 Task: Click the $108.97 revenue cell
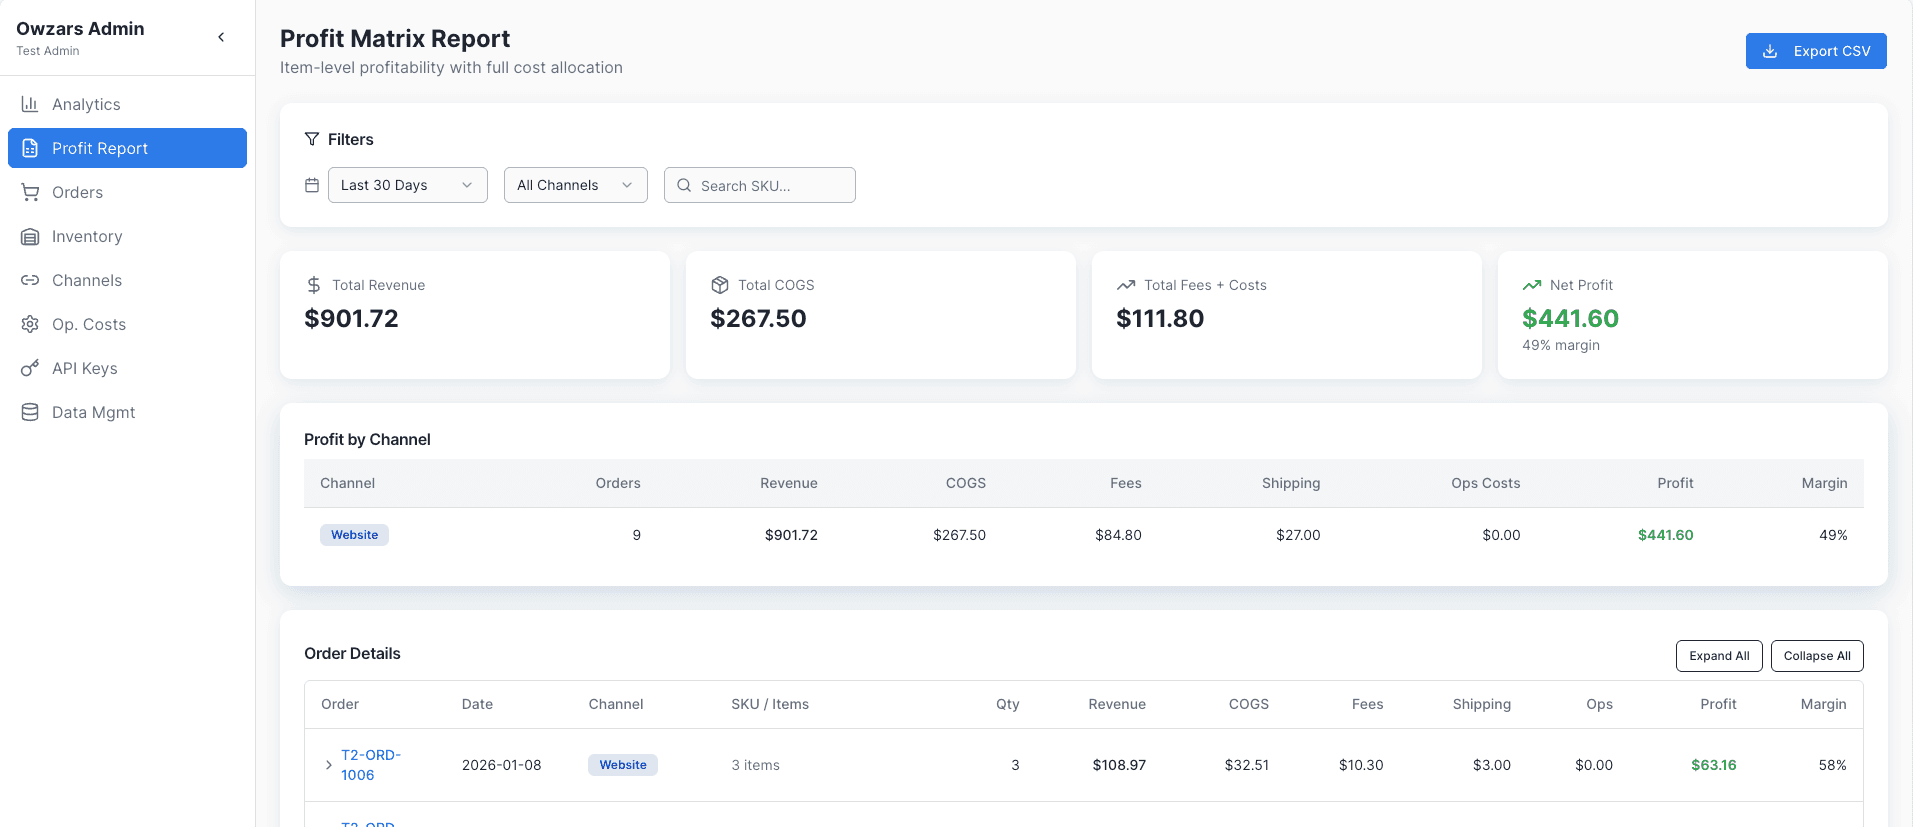[x=1119, y=765]
